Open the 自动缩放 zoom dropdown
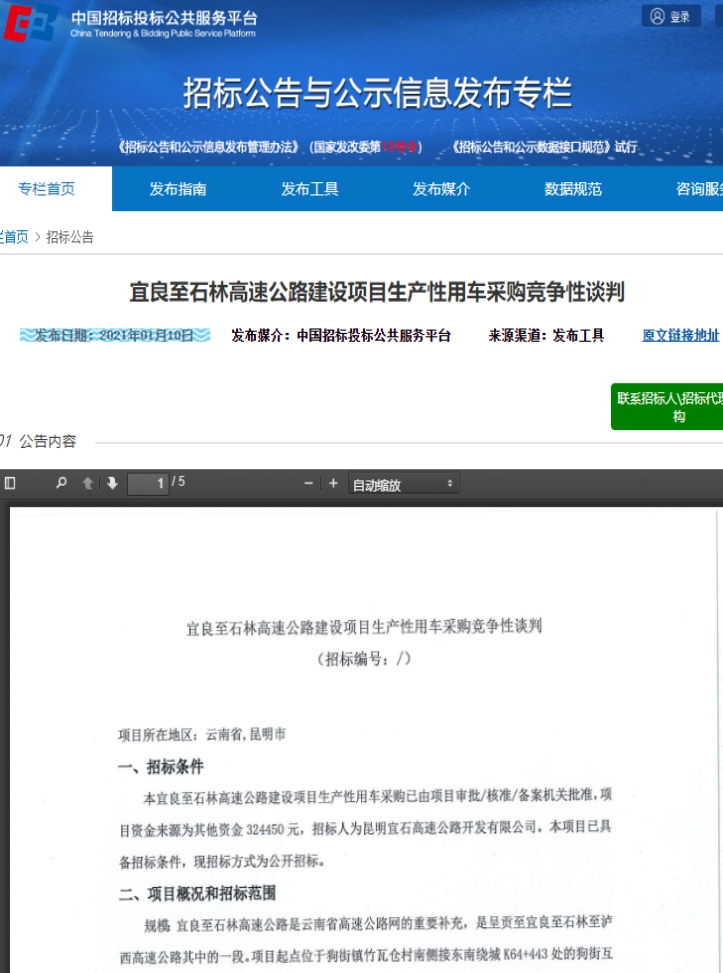Screen dimensions: 723x973 [403, 484]
